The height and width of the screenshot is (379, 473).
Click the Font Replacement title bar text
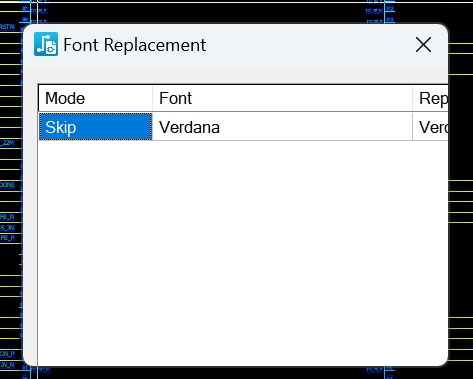[x=135, y=45]
